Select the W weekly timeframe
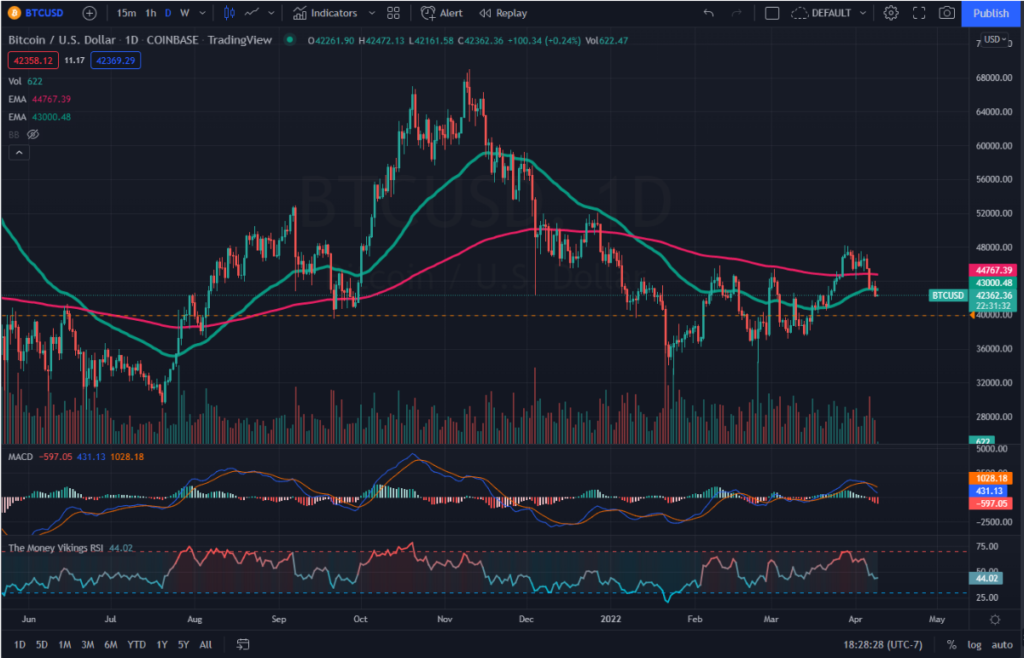The width and height of the screenshot is (1024, 658). point(185,13)
